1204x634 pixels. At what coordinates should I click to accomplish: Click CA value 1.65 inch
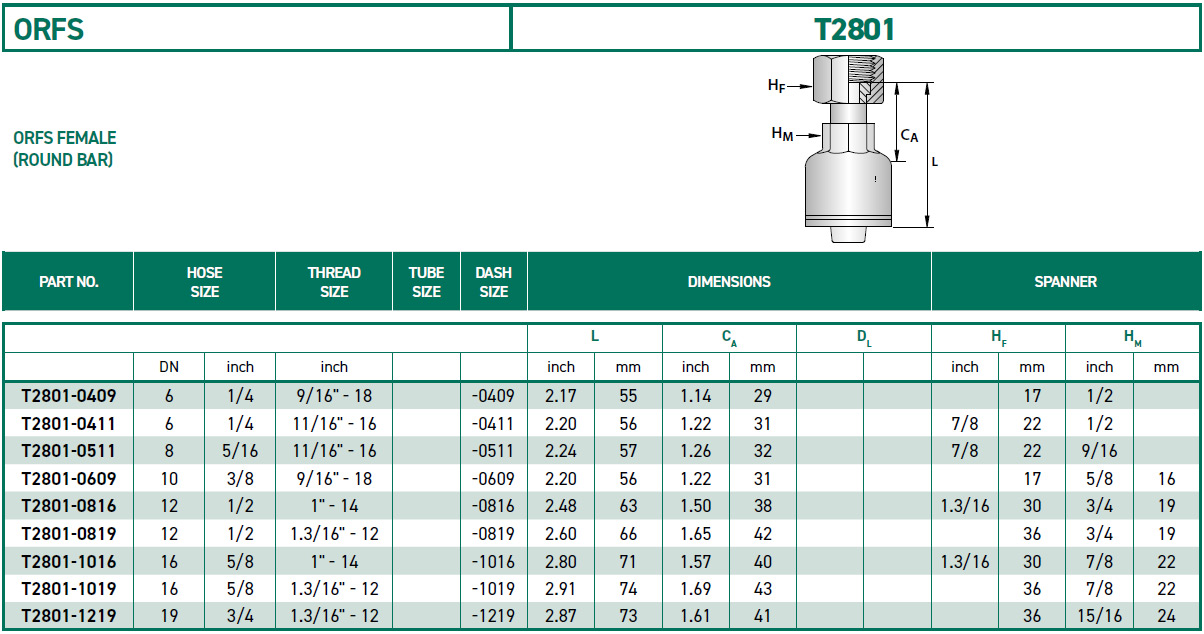696,534
